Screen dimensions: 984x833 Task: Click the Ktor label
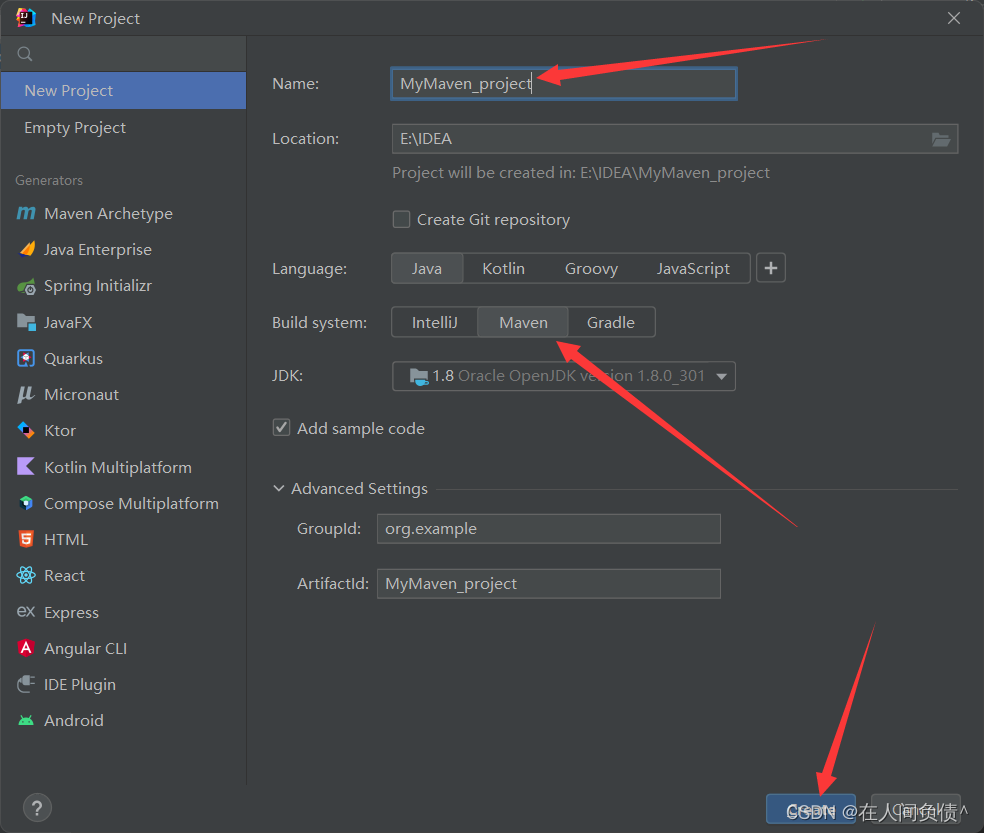(x=60, y=431)
